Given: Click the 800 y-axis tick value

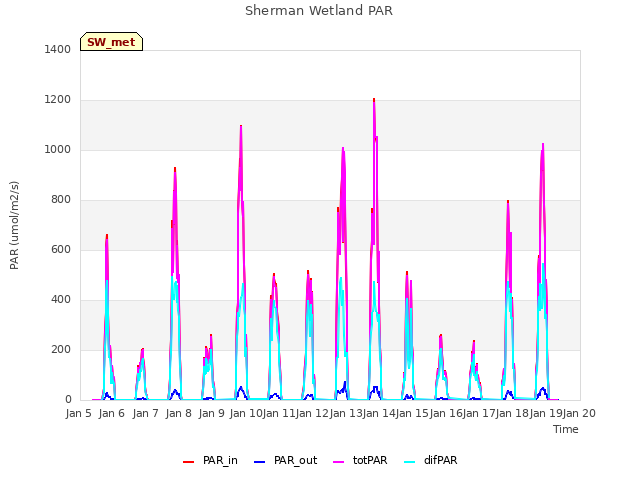Looking at the screenshot, I should click(x=61, y=200).
